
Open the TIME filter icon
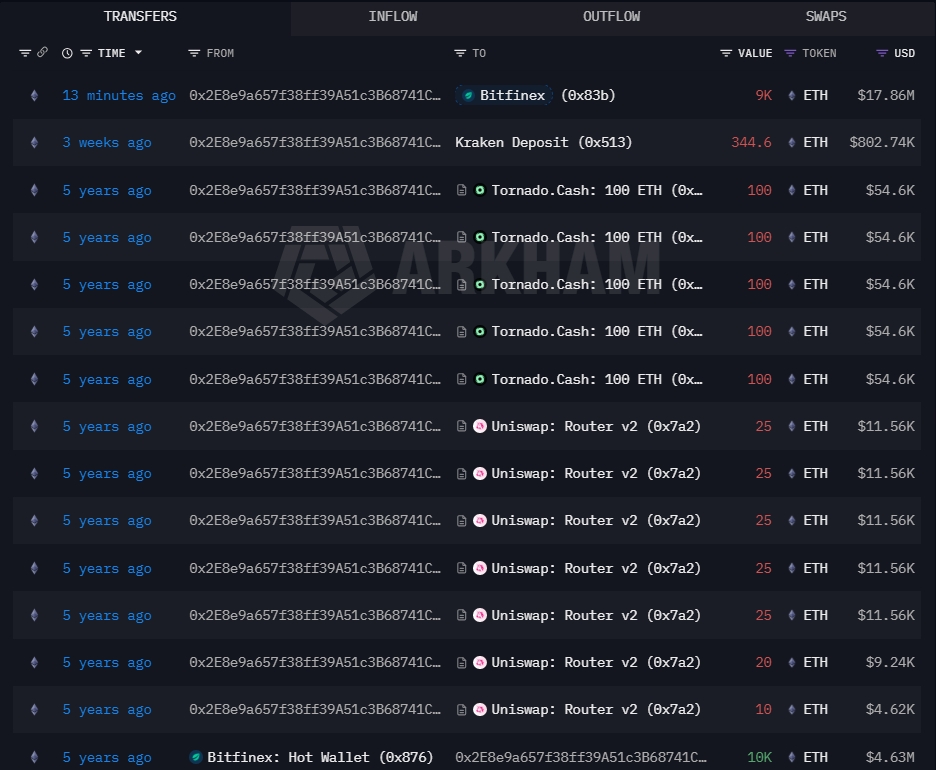[x=86, y=53]
